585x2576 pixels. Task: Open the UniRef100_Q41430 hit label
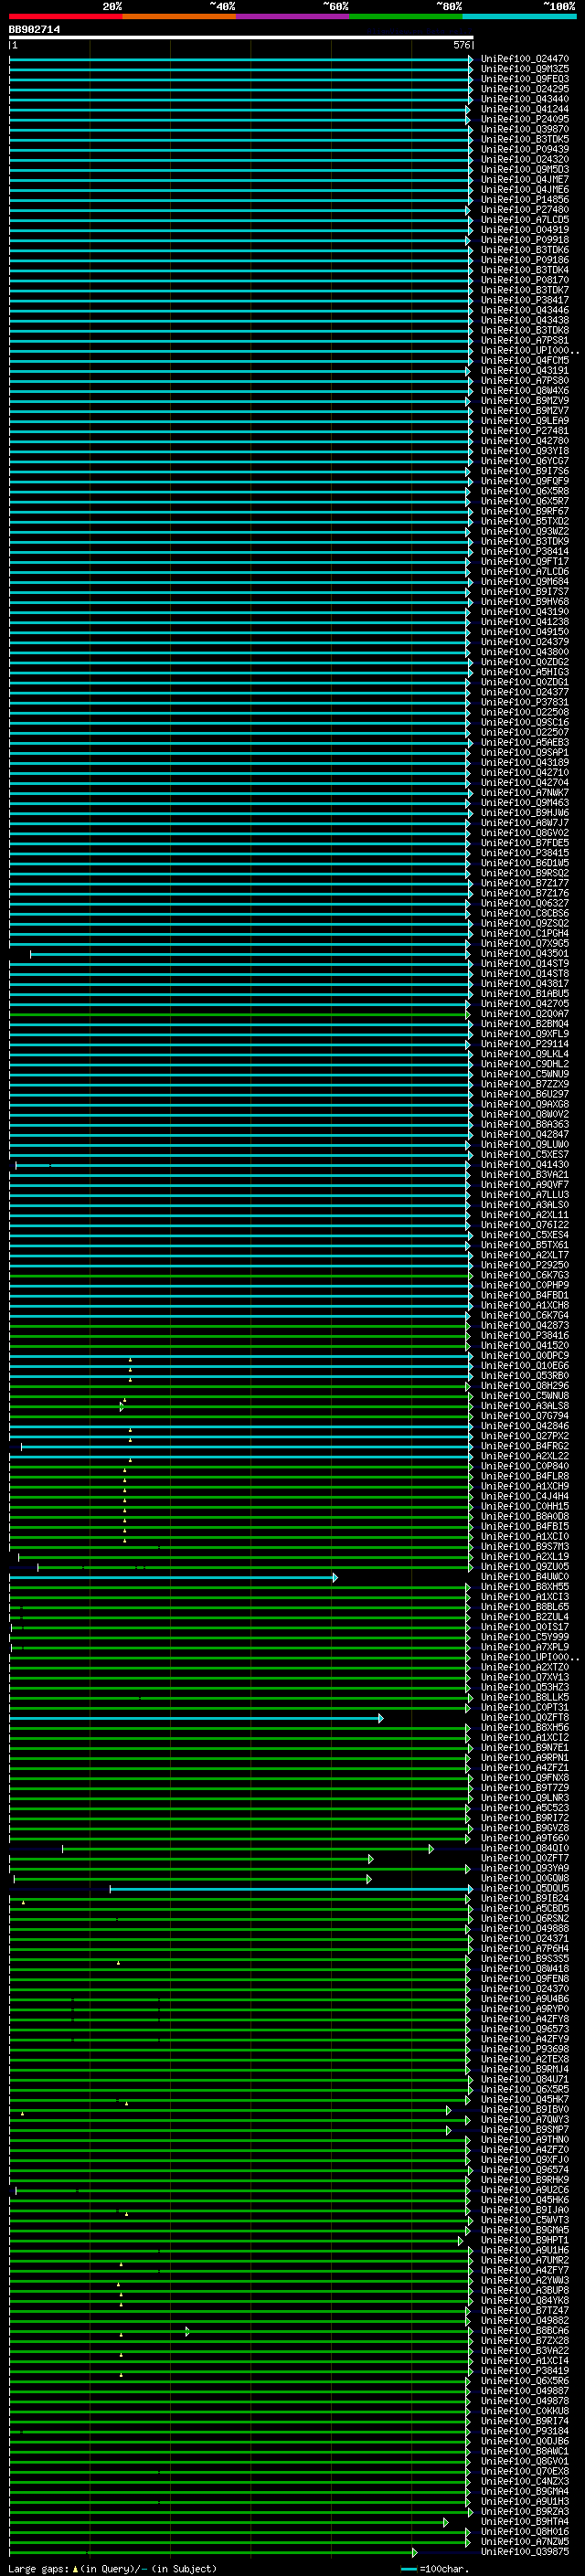coord(524,1165)
